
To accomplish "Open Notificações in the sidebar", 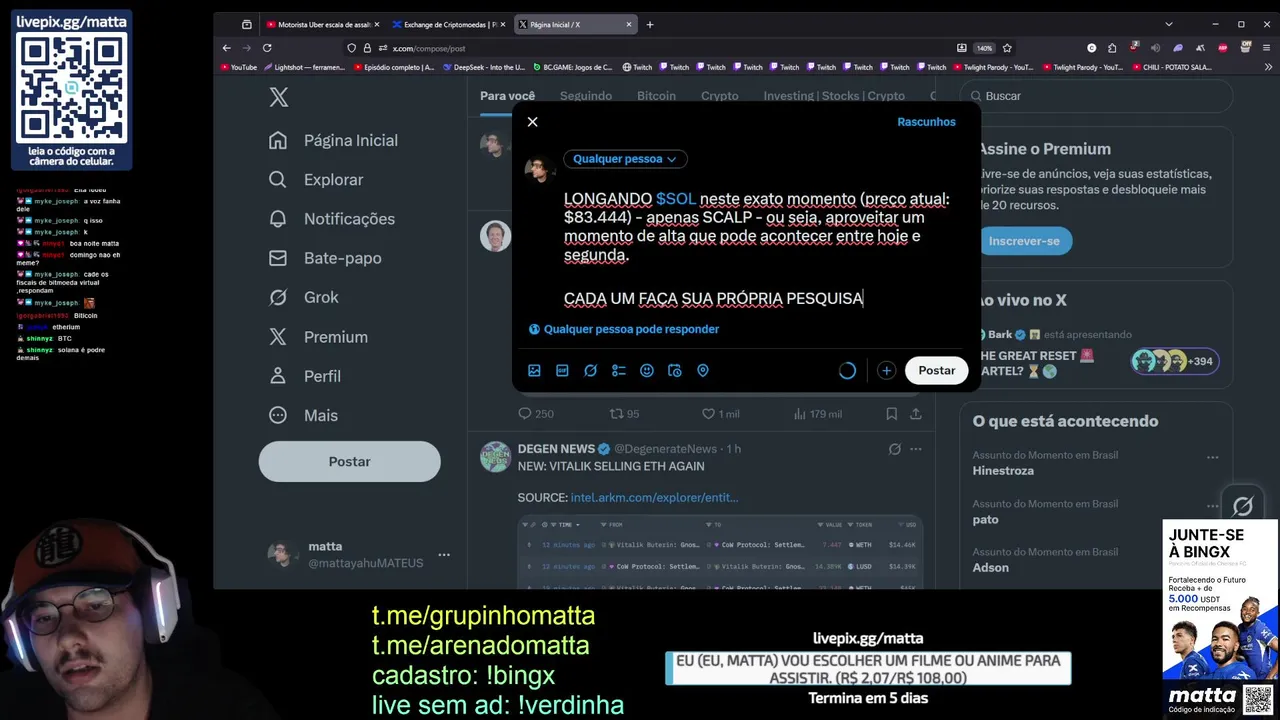I will click(333, 219).
